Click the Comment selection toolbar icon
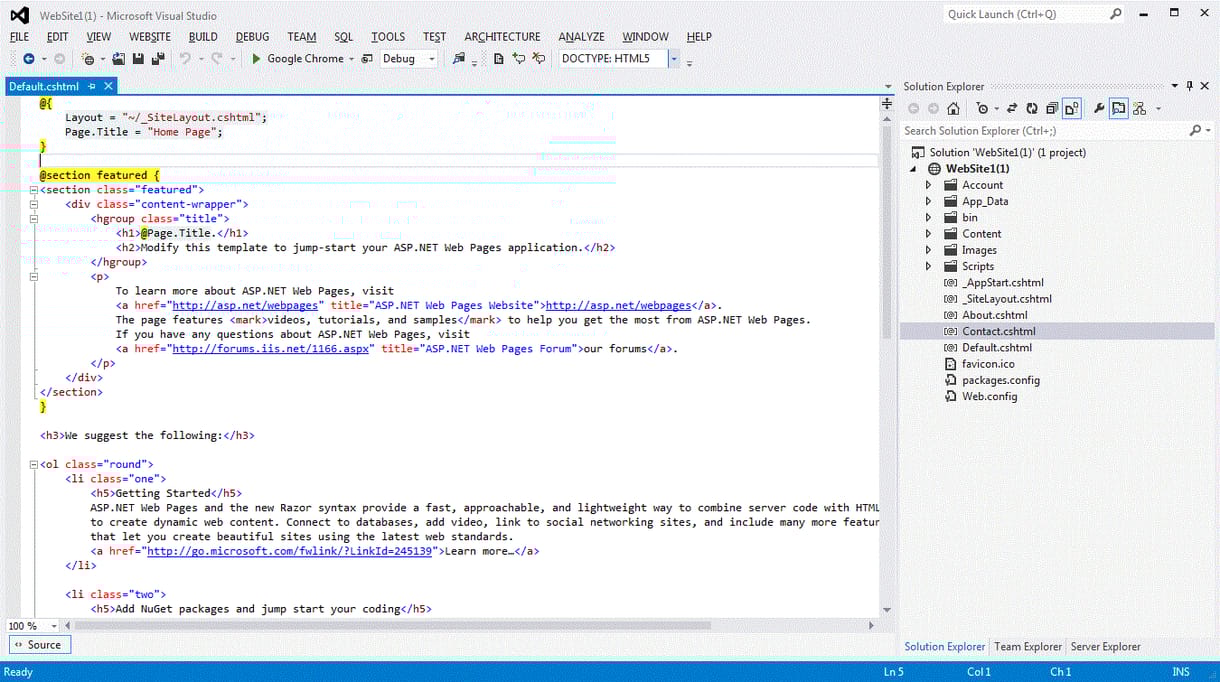Viewport: 1220px width, 682px height. point(519,59)
